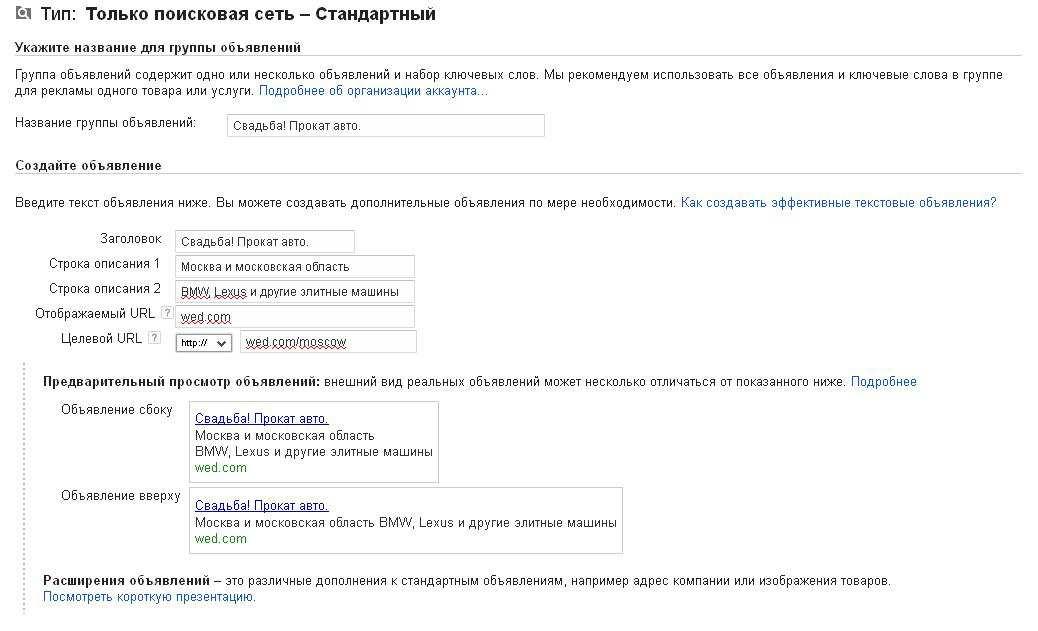This screenshot has width=1038, height=631.
Task: Select the Строка описания 1 field
Action: point(294,266)
